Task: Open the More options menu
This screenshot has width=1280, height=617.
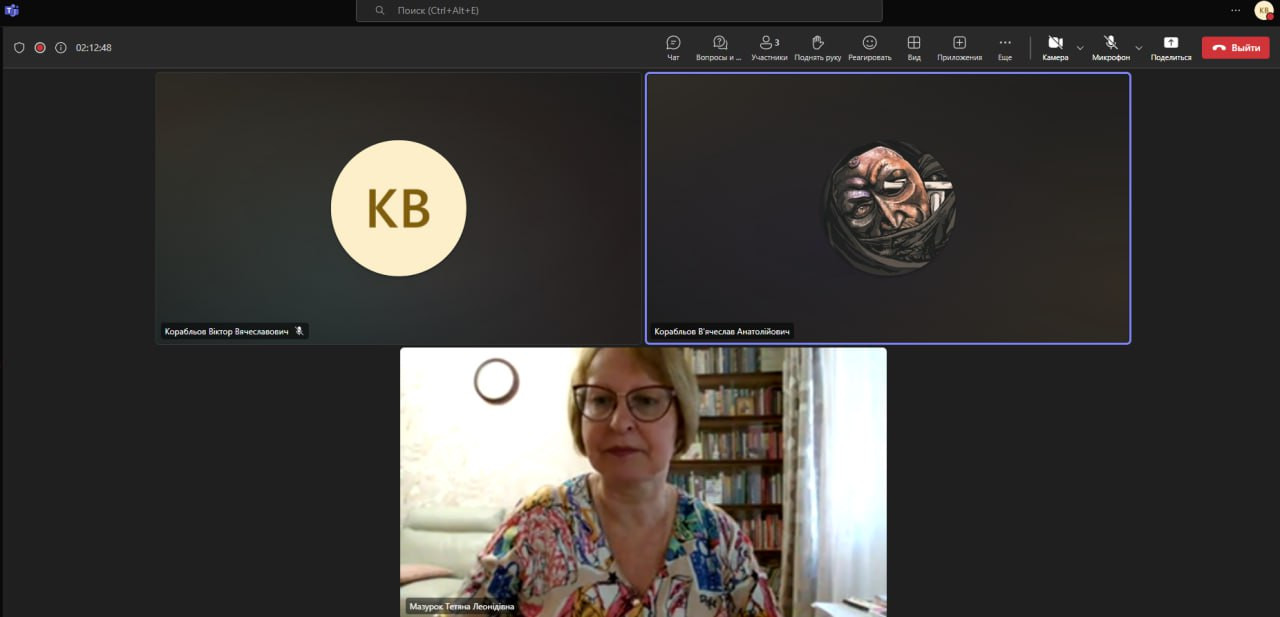Action: (1005, 47)
